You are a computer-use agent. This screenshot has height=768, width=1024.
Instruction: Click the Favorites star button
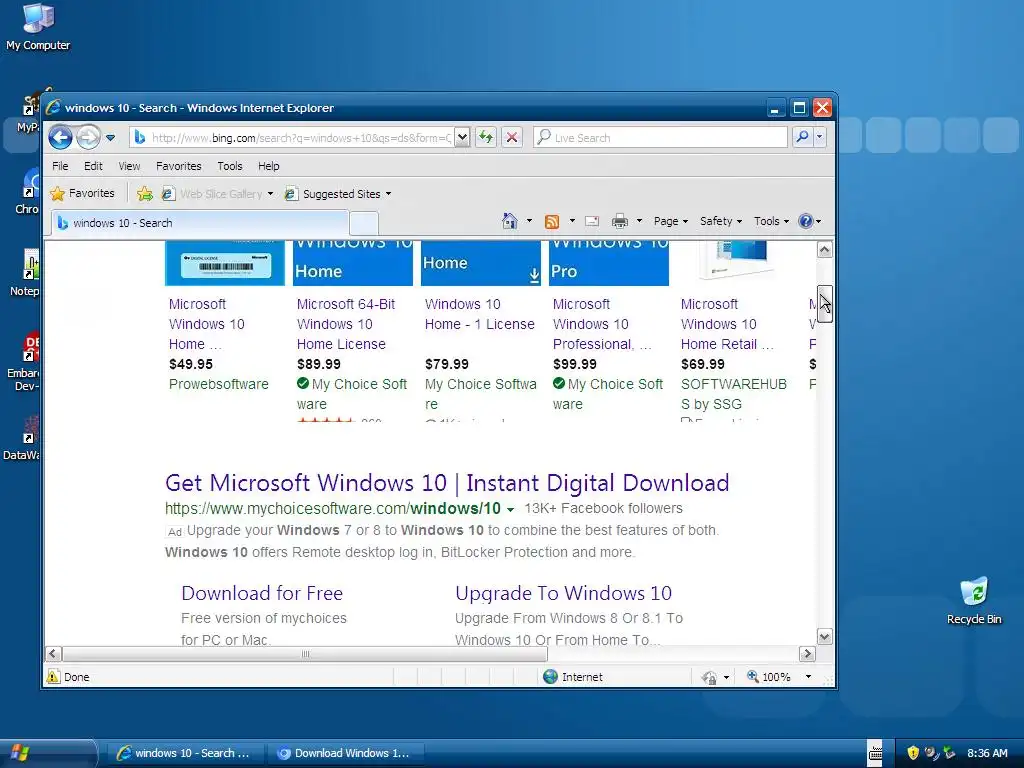[x=83, y=193]
